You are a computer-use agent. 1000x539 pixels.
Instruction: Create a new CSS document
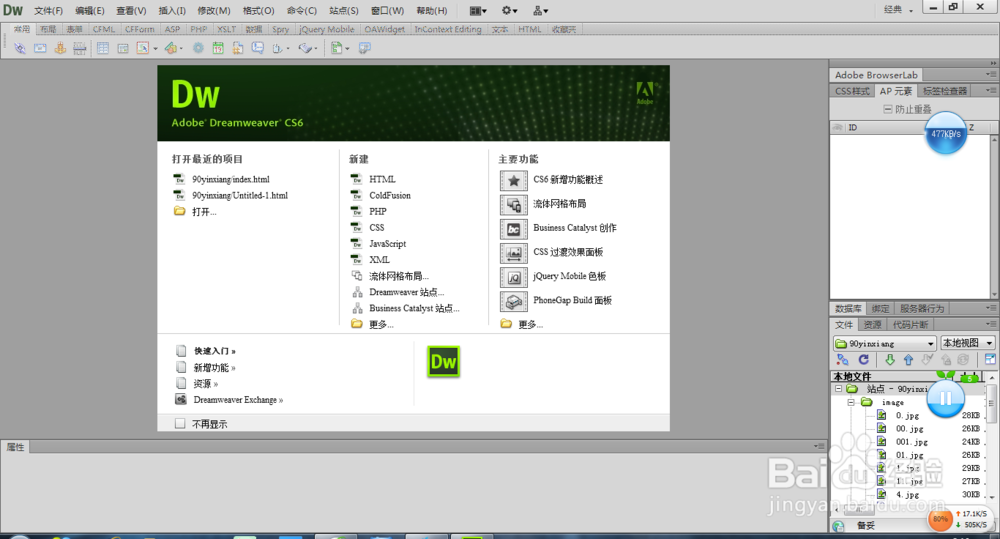click(x=377, y=228)
